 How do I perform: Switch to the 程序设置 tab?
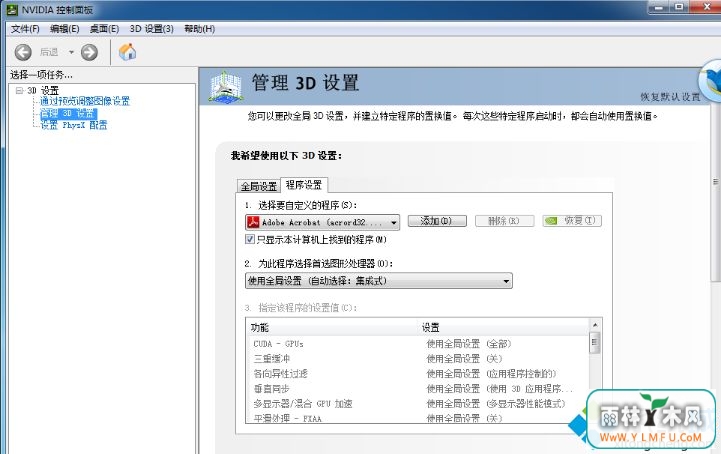click(x=304, y=185)
